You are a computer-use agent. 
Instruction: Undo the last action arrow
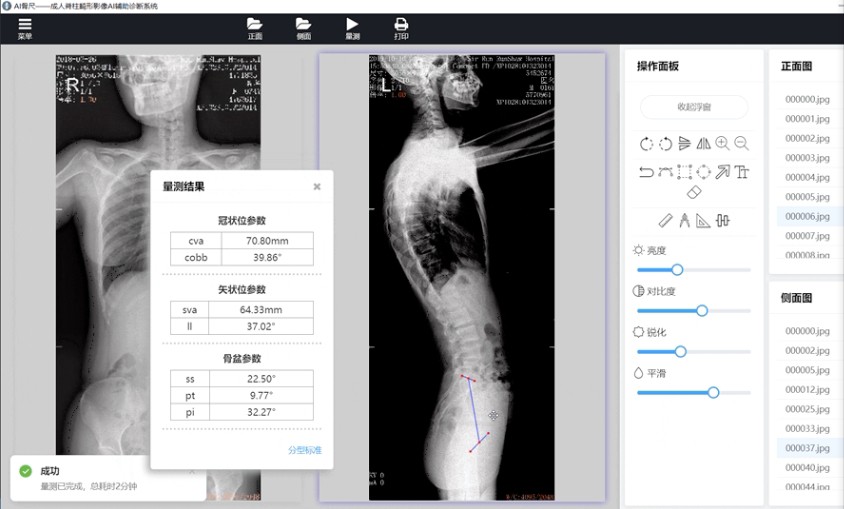(x=646, y=172)
